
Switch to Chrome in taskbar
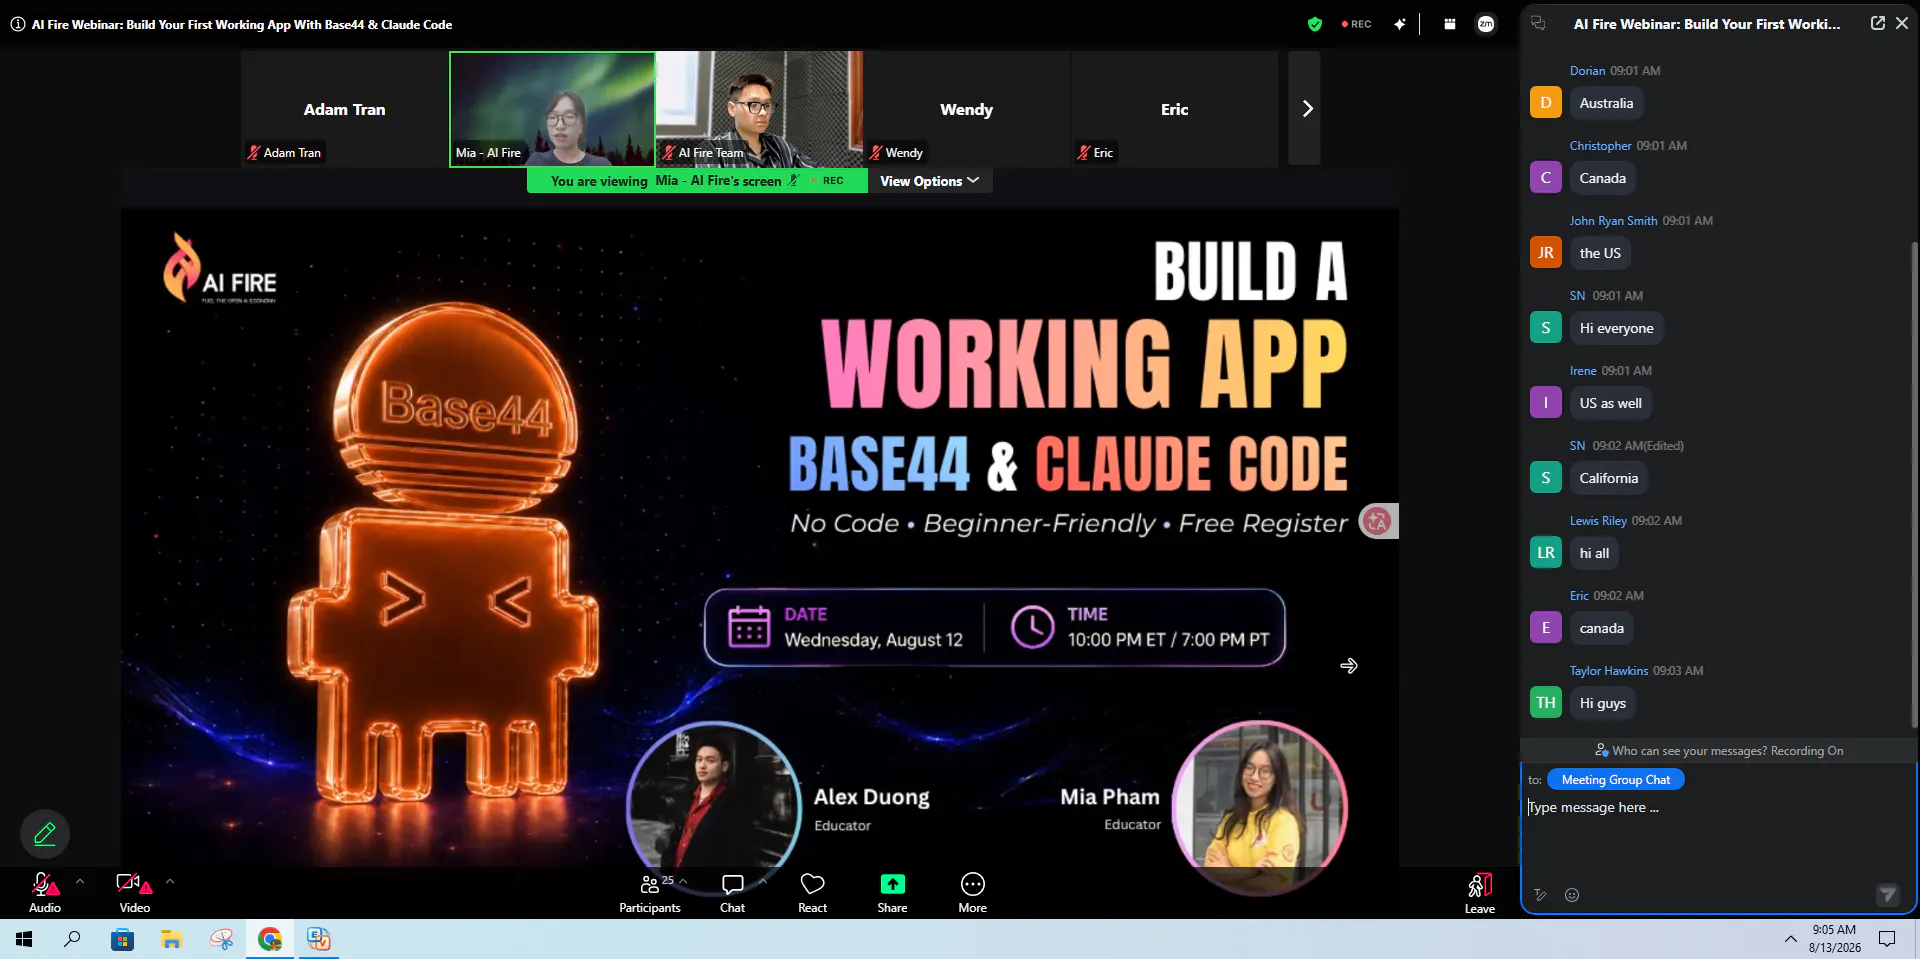(270, 939)
